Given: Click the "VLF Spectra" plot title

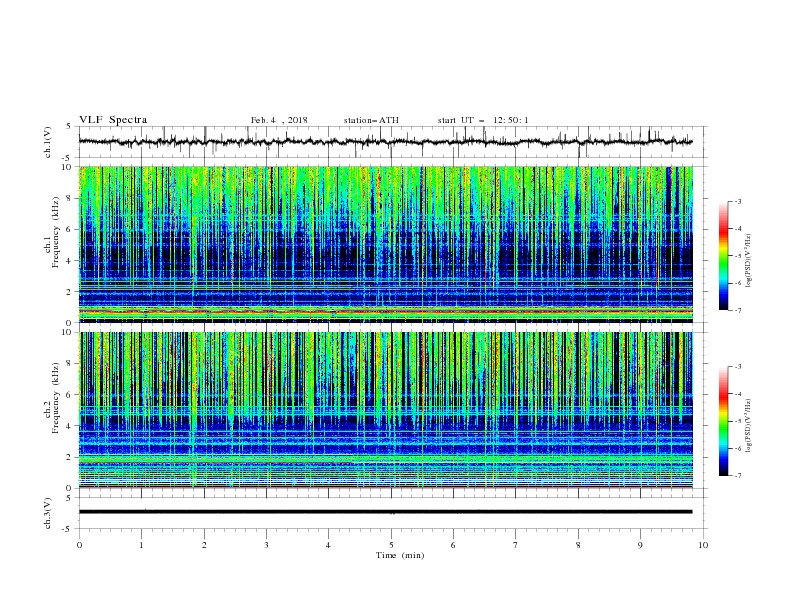Looking at the screenshot, I should coord(113,120).
